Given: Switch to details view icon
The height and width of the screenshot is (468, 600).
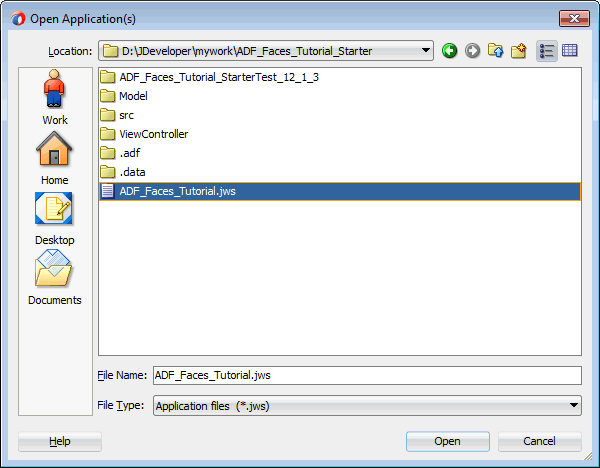Looking at the screenshot, I should click(569, 51).
